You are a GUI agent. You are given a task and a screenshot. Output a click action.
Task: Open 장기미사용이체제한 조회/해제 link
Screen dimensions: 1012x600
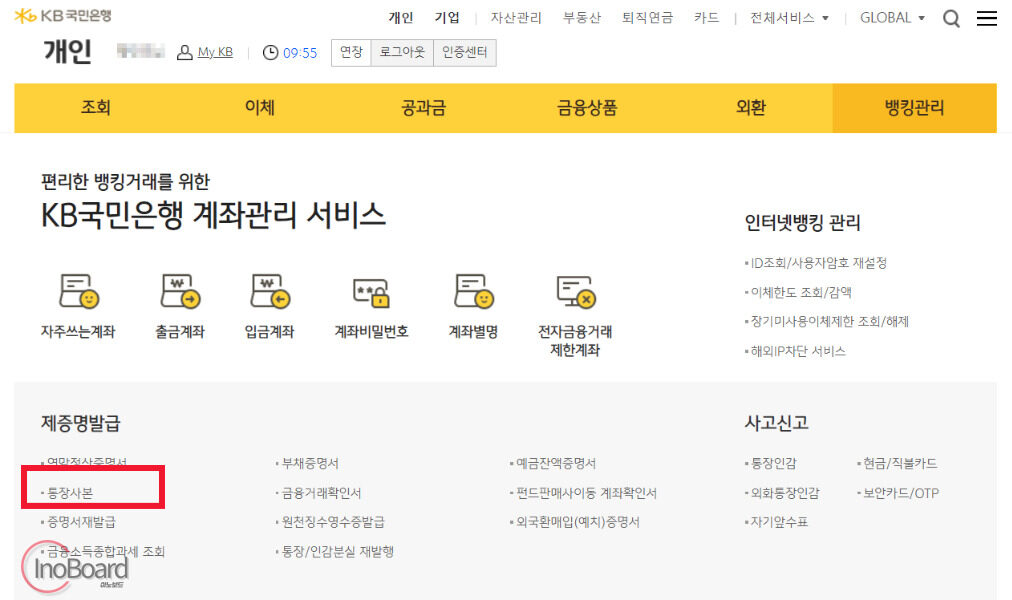coord(829,321)
